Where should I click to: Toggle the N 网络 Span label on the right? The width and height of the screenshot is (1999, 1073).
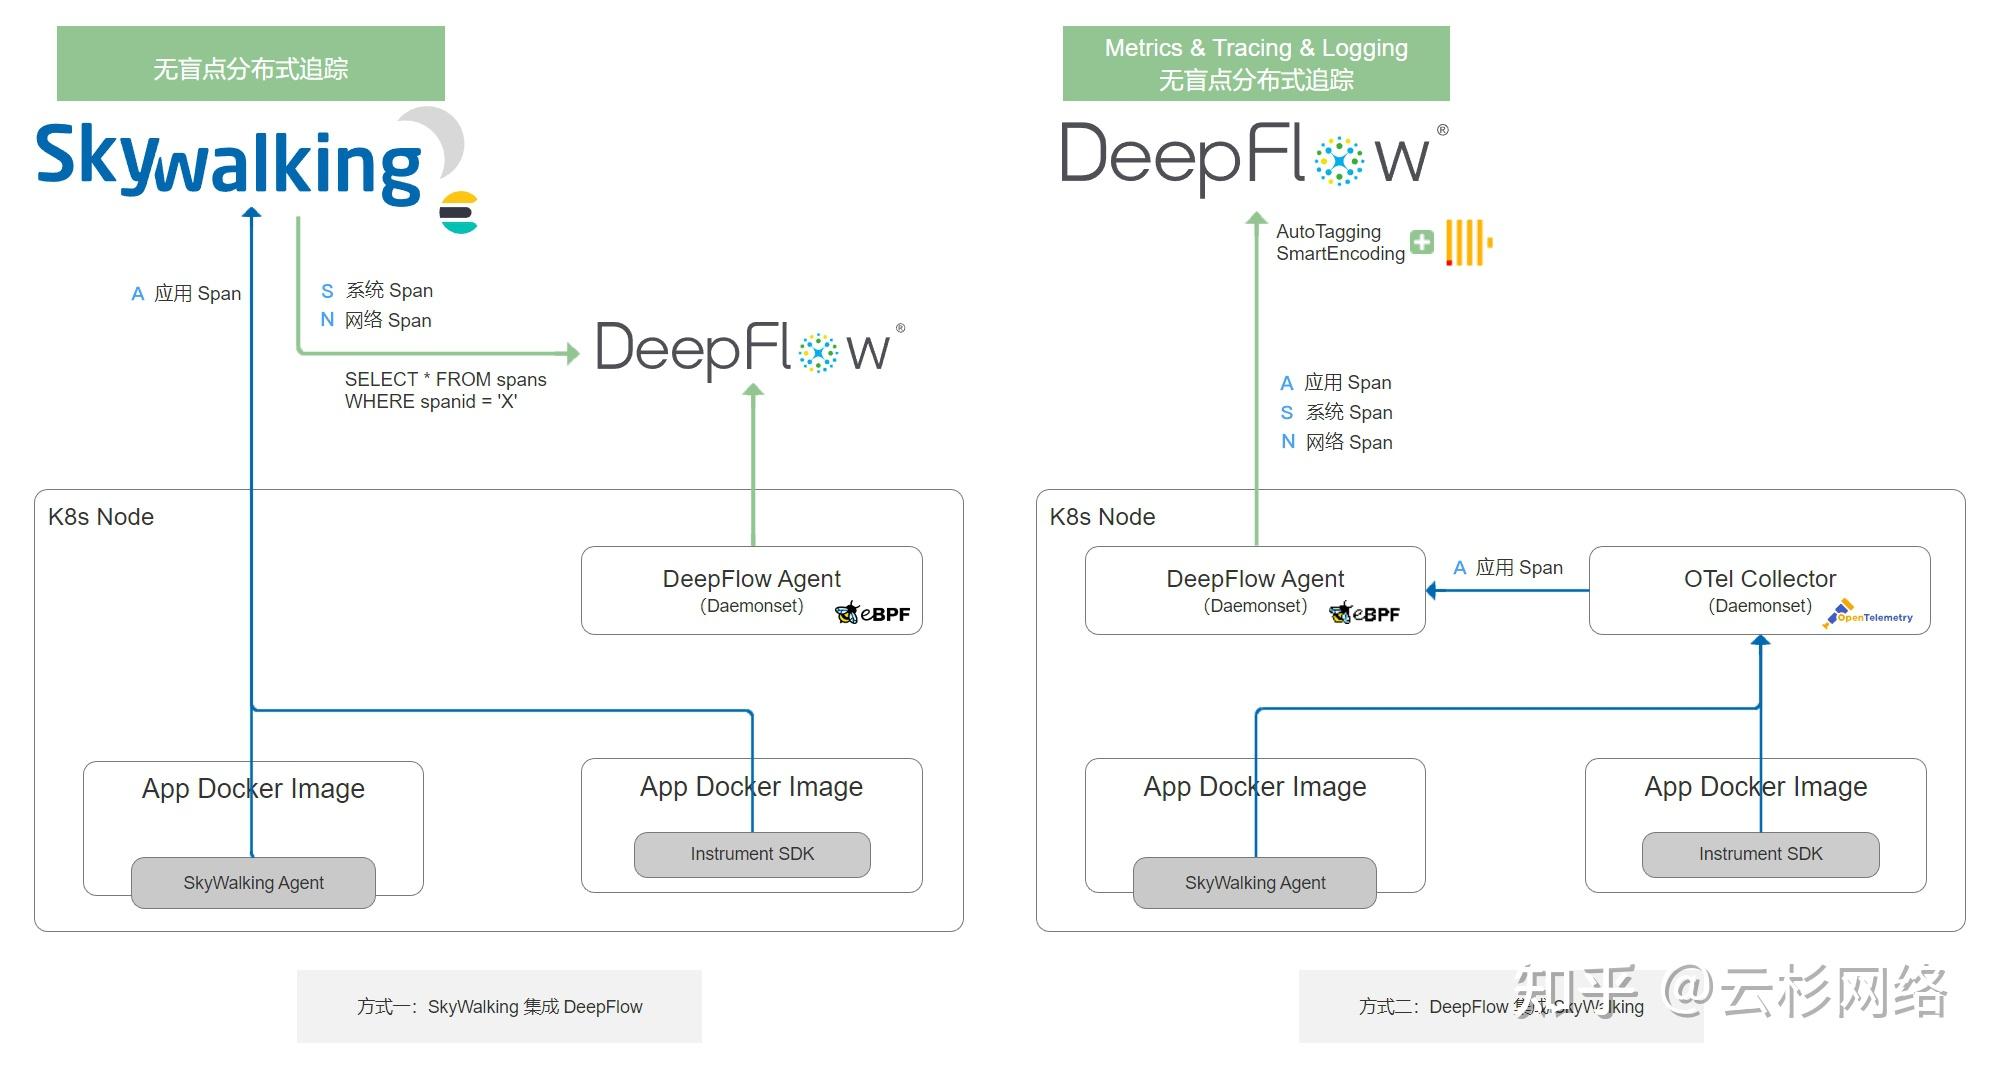click(1338, 441)
